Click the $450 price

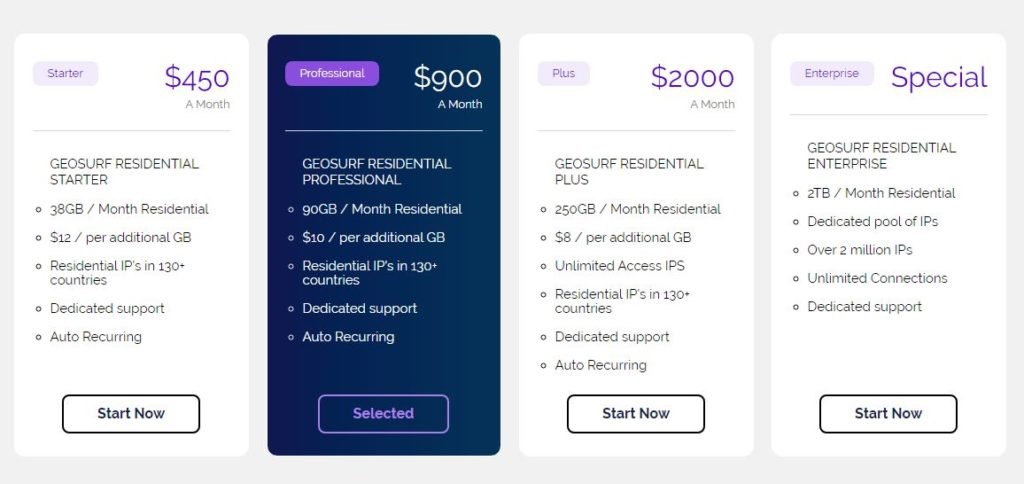(x=197, y=77)
